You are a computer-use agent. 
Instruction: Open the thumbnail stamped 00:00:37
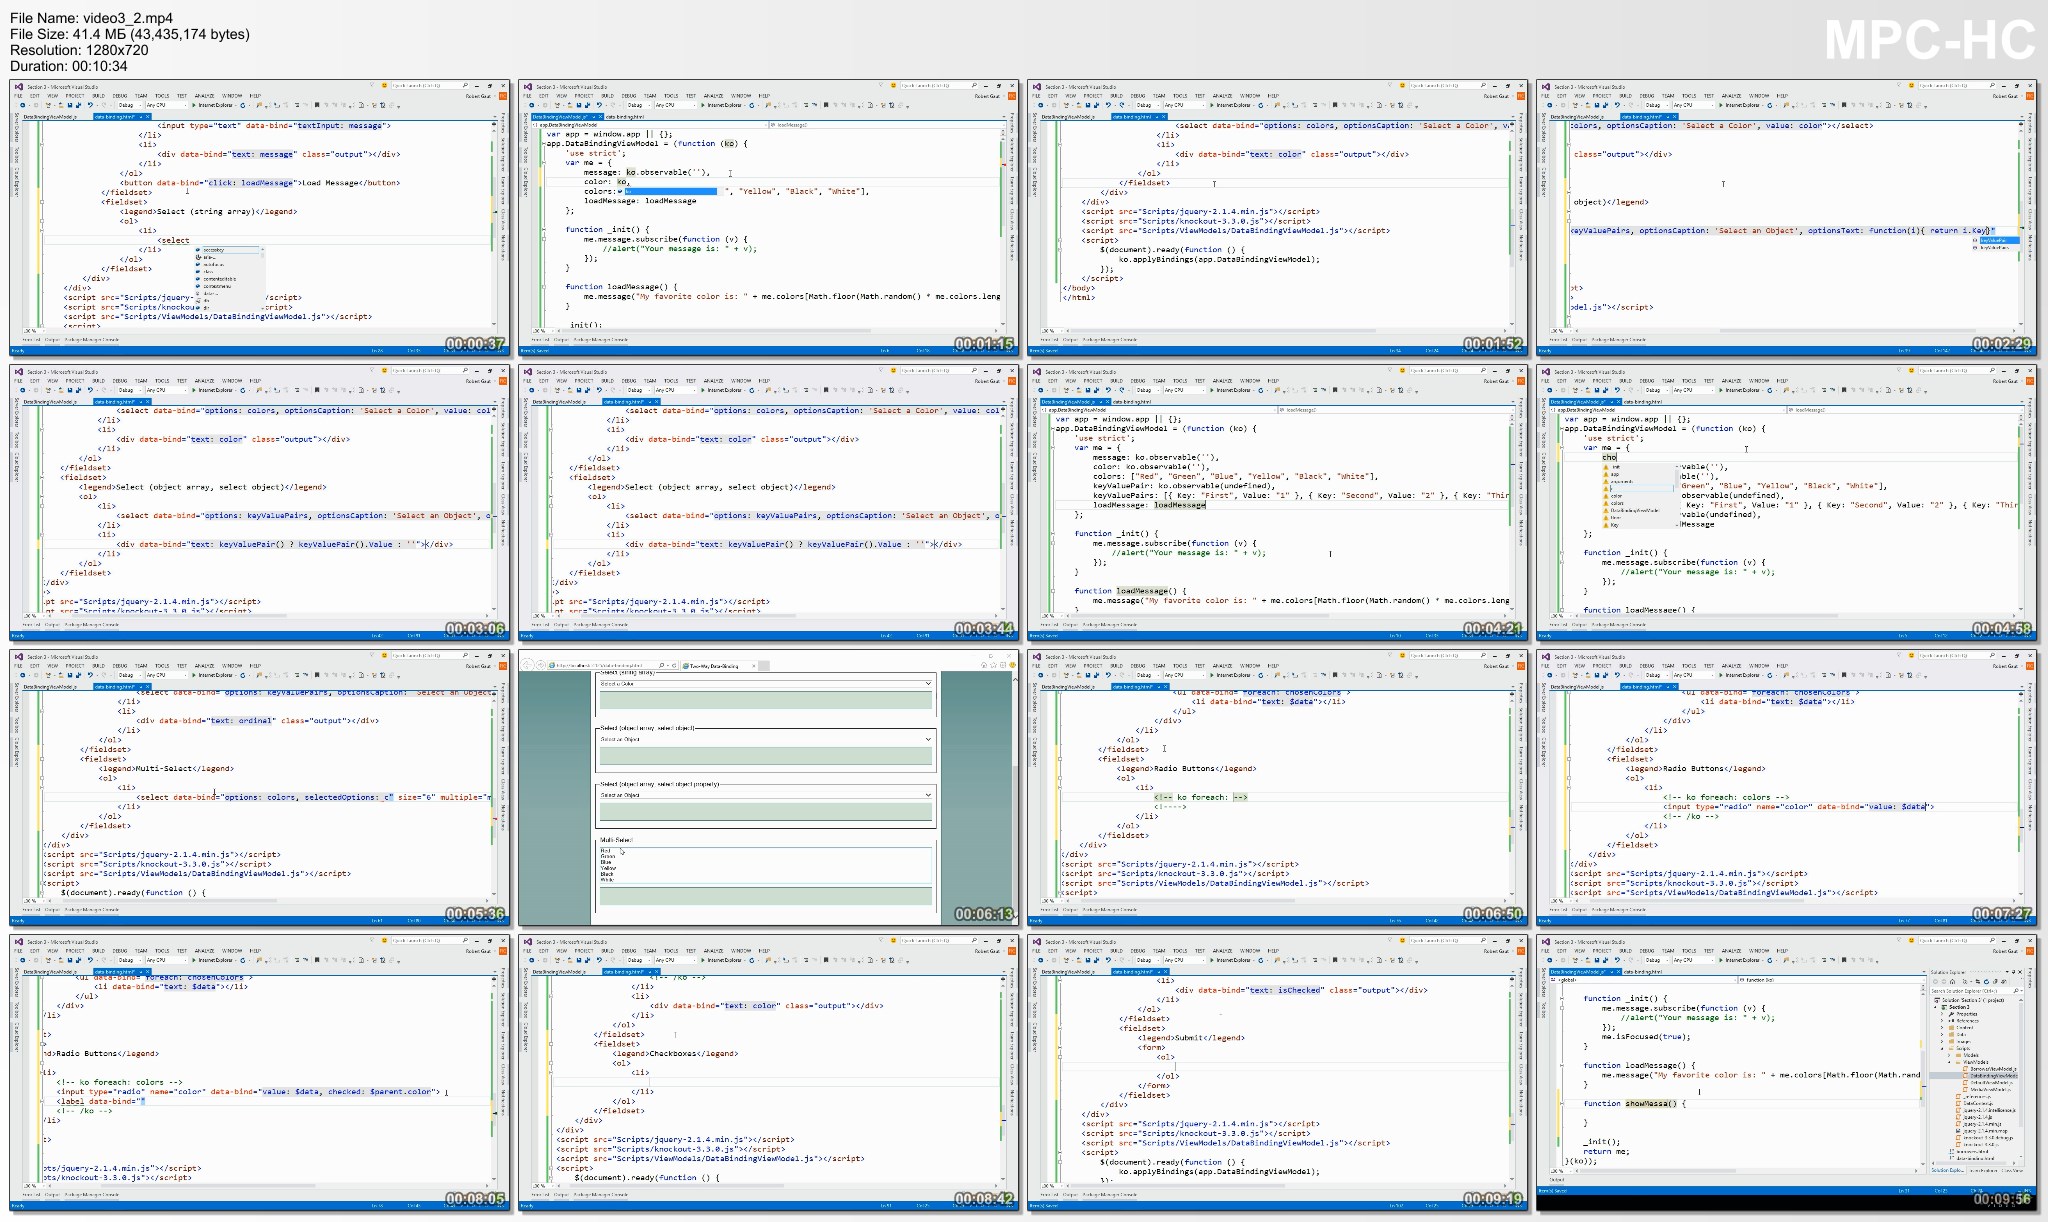pyautogui.click(x=260, y=218)
